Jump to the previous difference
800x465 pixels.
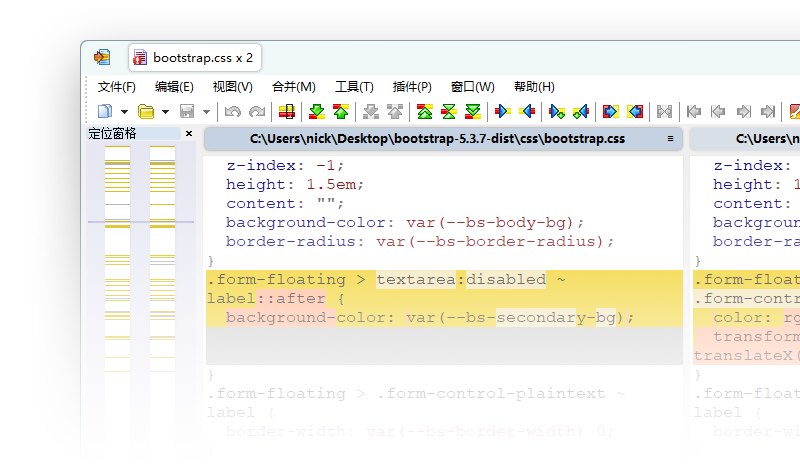341,111
